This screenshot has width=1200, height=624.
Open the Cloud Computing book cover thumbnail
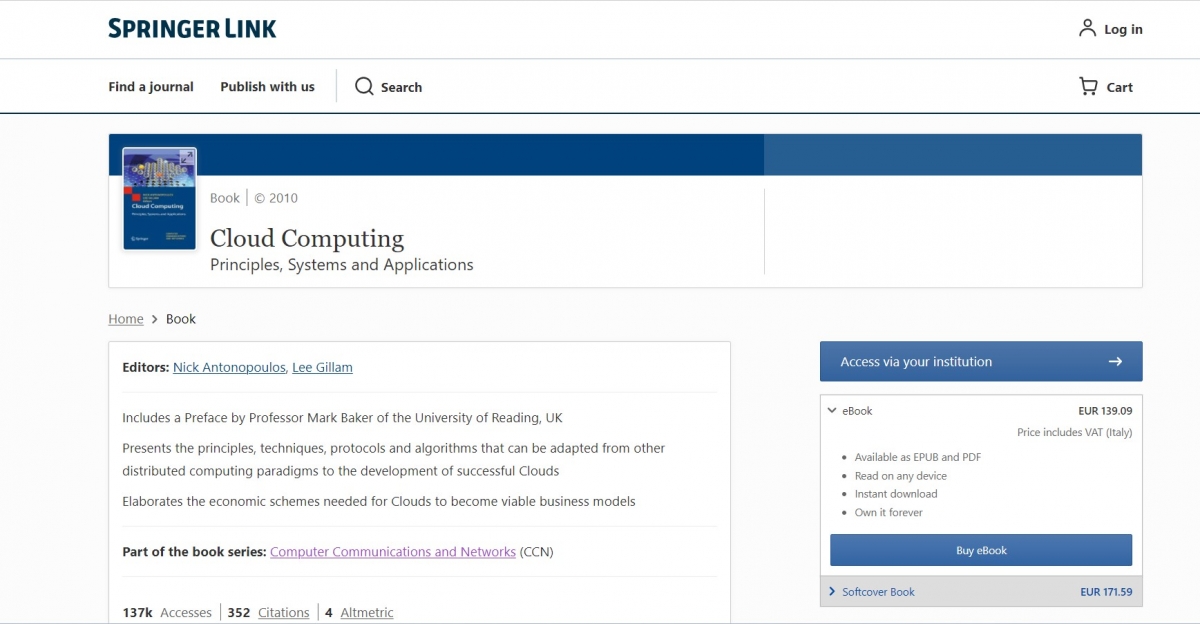[159, 198]
